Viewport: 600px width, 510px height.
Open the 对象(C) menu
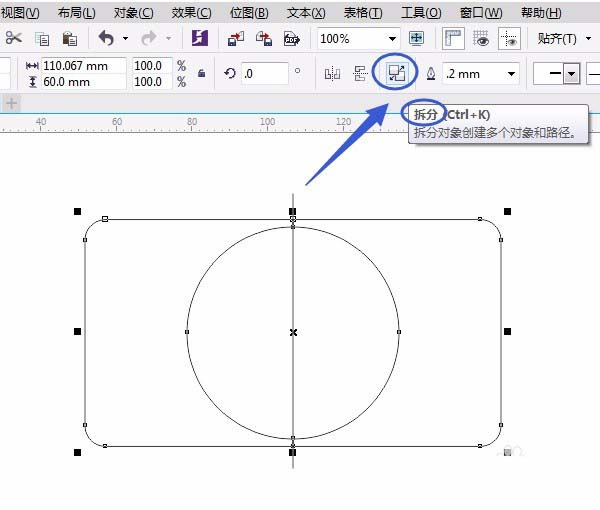tap(134, 13)
